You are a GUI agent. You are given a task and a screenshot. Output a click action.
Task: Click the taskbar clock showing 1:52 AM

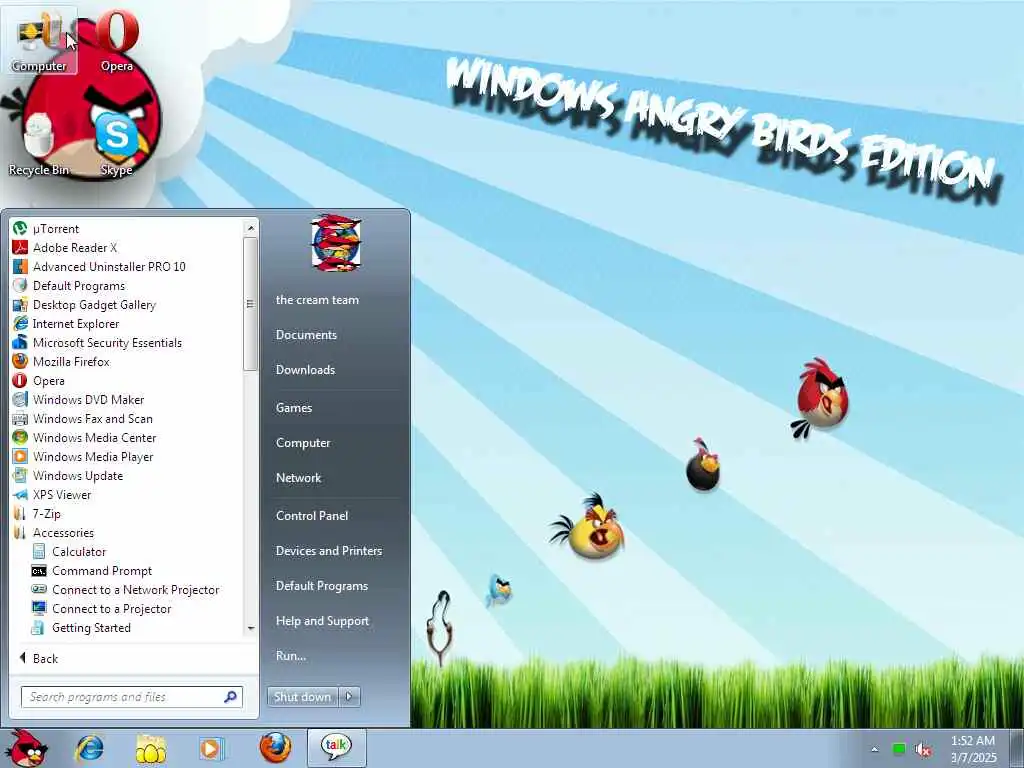coord(973,749)
